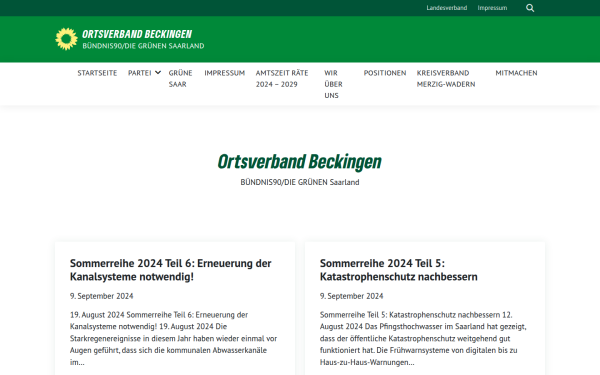The height and width of the screenshot is (375, 600).
Task: Click the date under the Teil 5 article
Action: click(x=351, y=296)
